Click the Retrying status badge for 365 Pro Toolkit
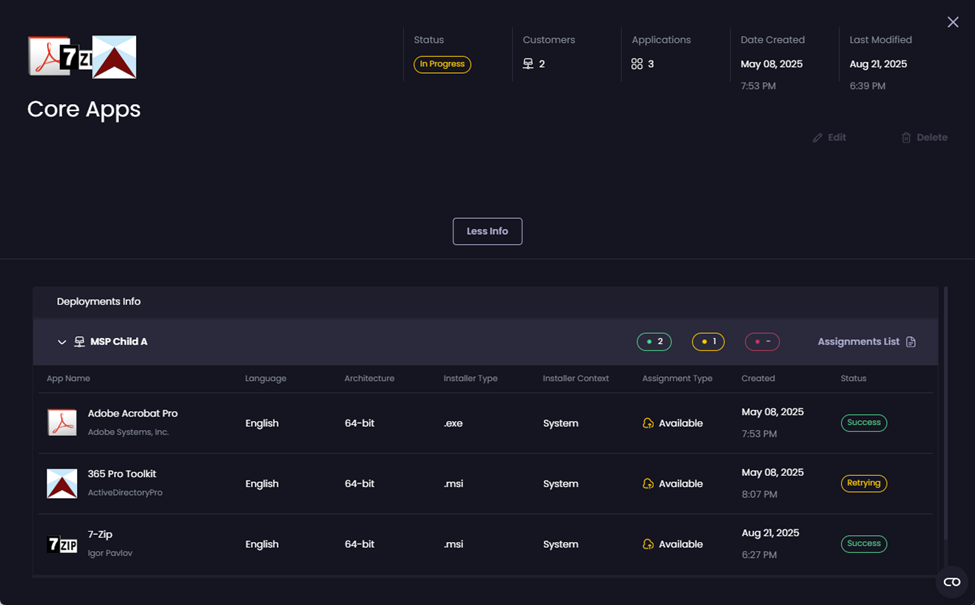Viewport: 975px width, 605px height. [863, 483]
